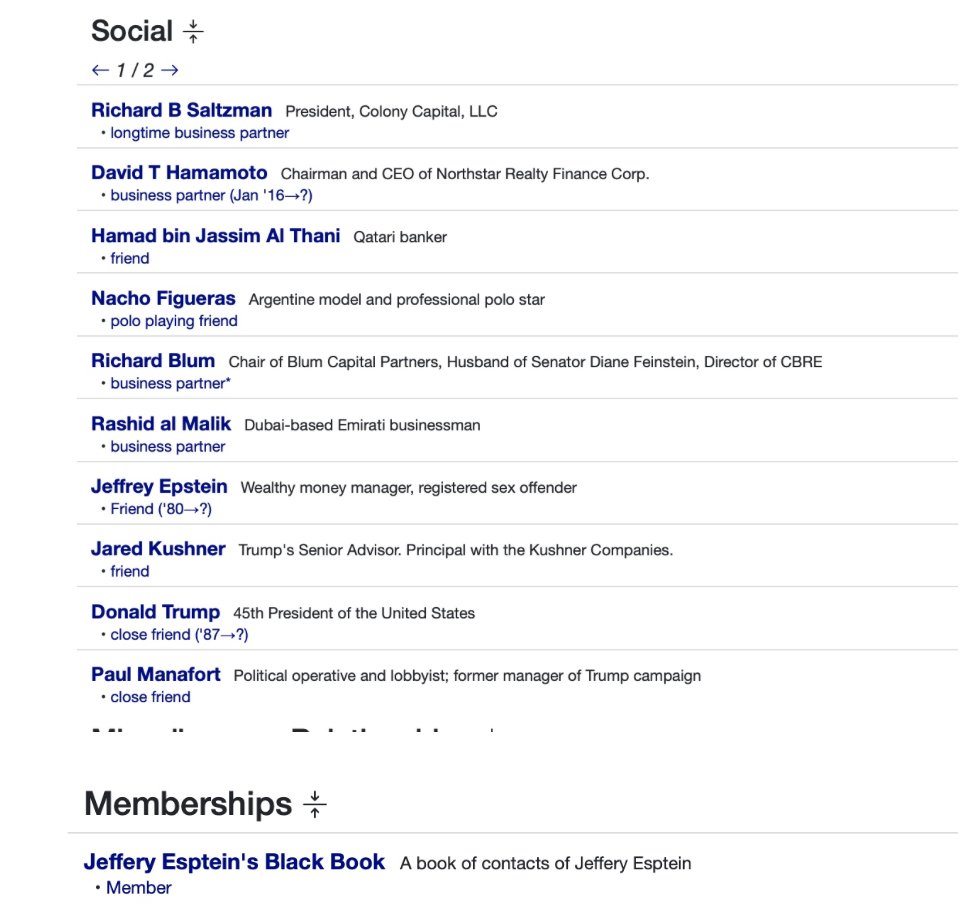Open Rashid al Malik profile
980x916 pixels.
tap(161, 424)
